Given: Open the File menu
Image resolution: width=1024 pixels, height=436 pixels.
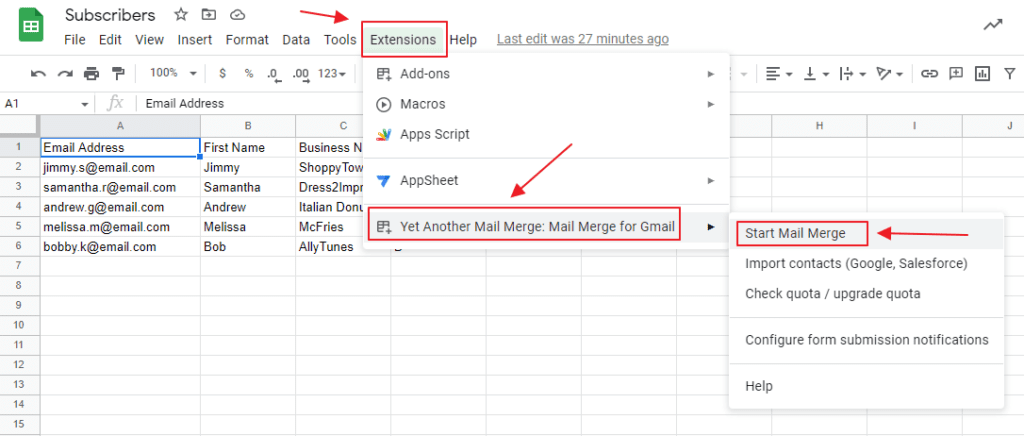Looking at the screenshot, I should (75, 40).
